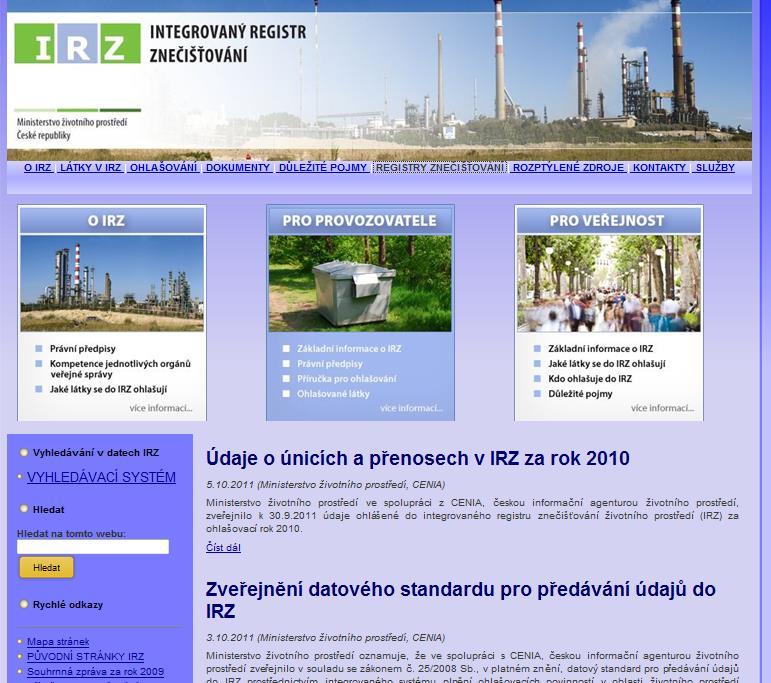Screen dimensions: 771x683
Task: Open Právní předpisy in provozovatele card
Action: (x=329, y=364)
